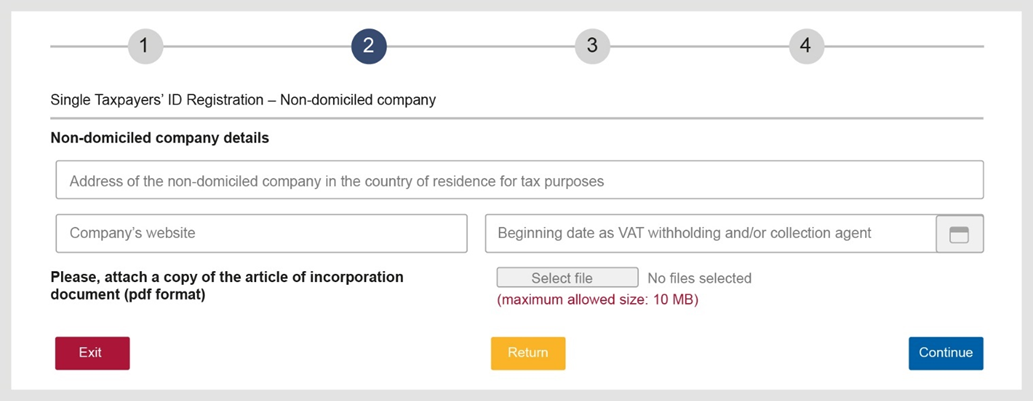Go to step 1 circle
The image size is (1033, 401).
(x=145, y=46)
